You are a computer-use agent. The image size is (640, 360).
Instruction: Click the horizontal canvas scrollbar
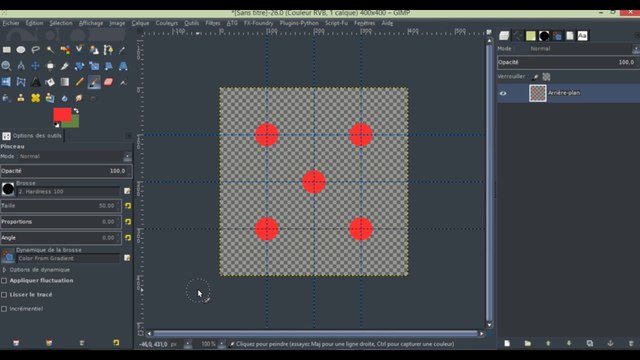[315, 334]
